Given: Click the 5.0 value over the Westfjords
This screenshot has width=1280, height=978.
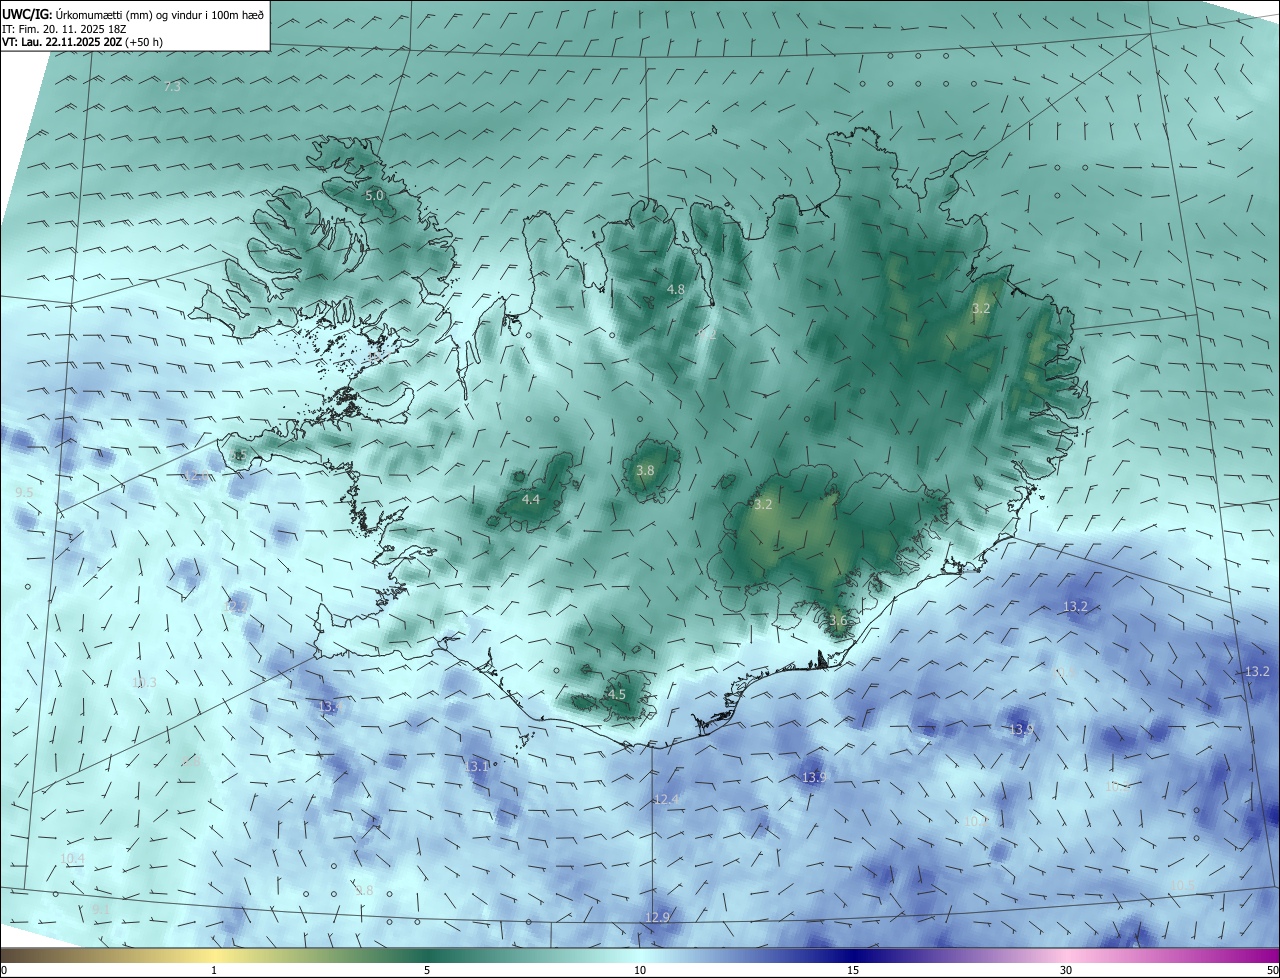Looking at the screenshot, I should click(374, 196).
